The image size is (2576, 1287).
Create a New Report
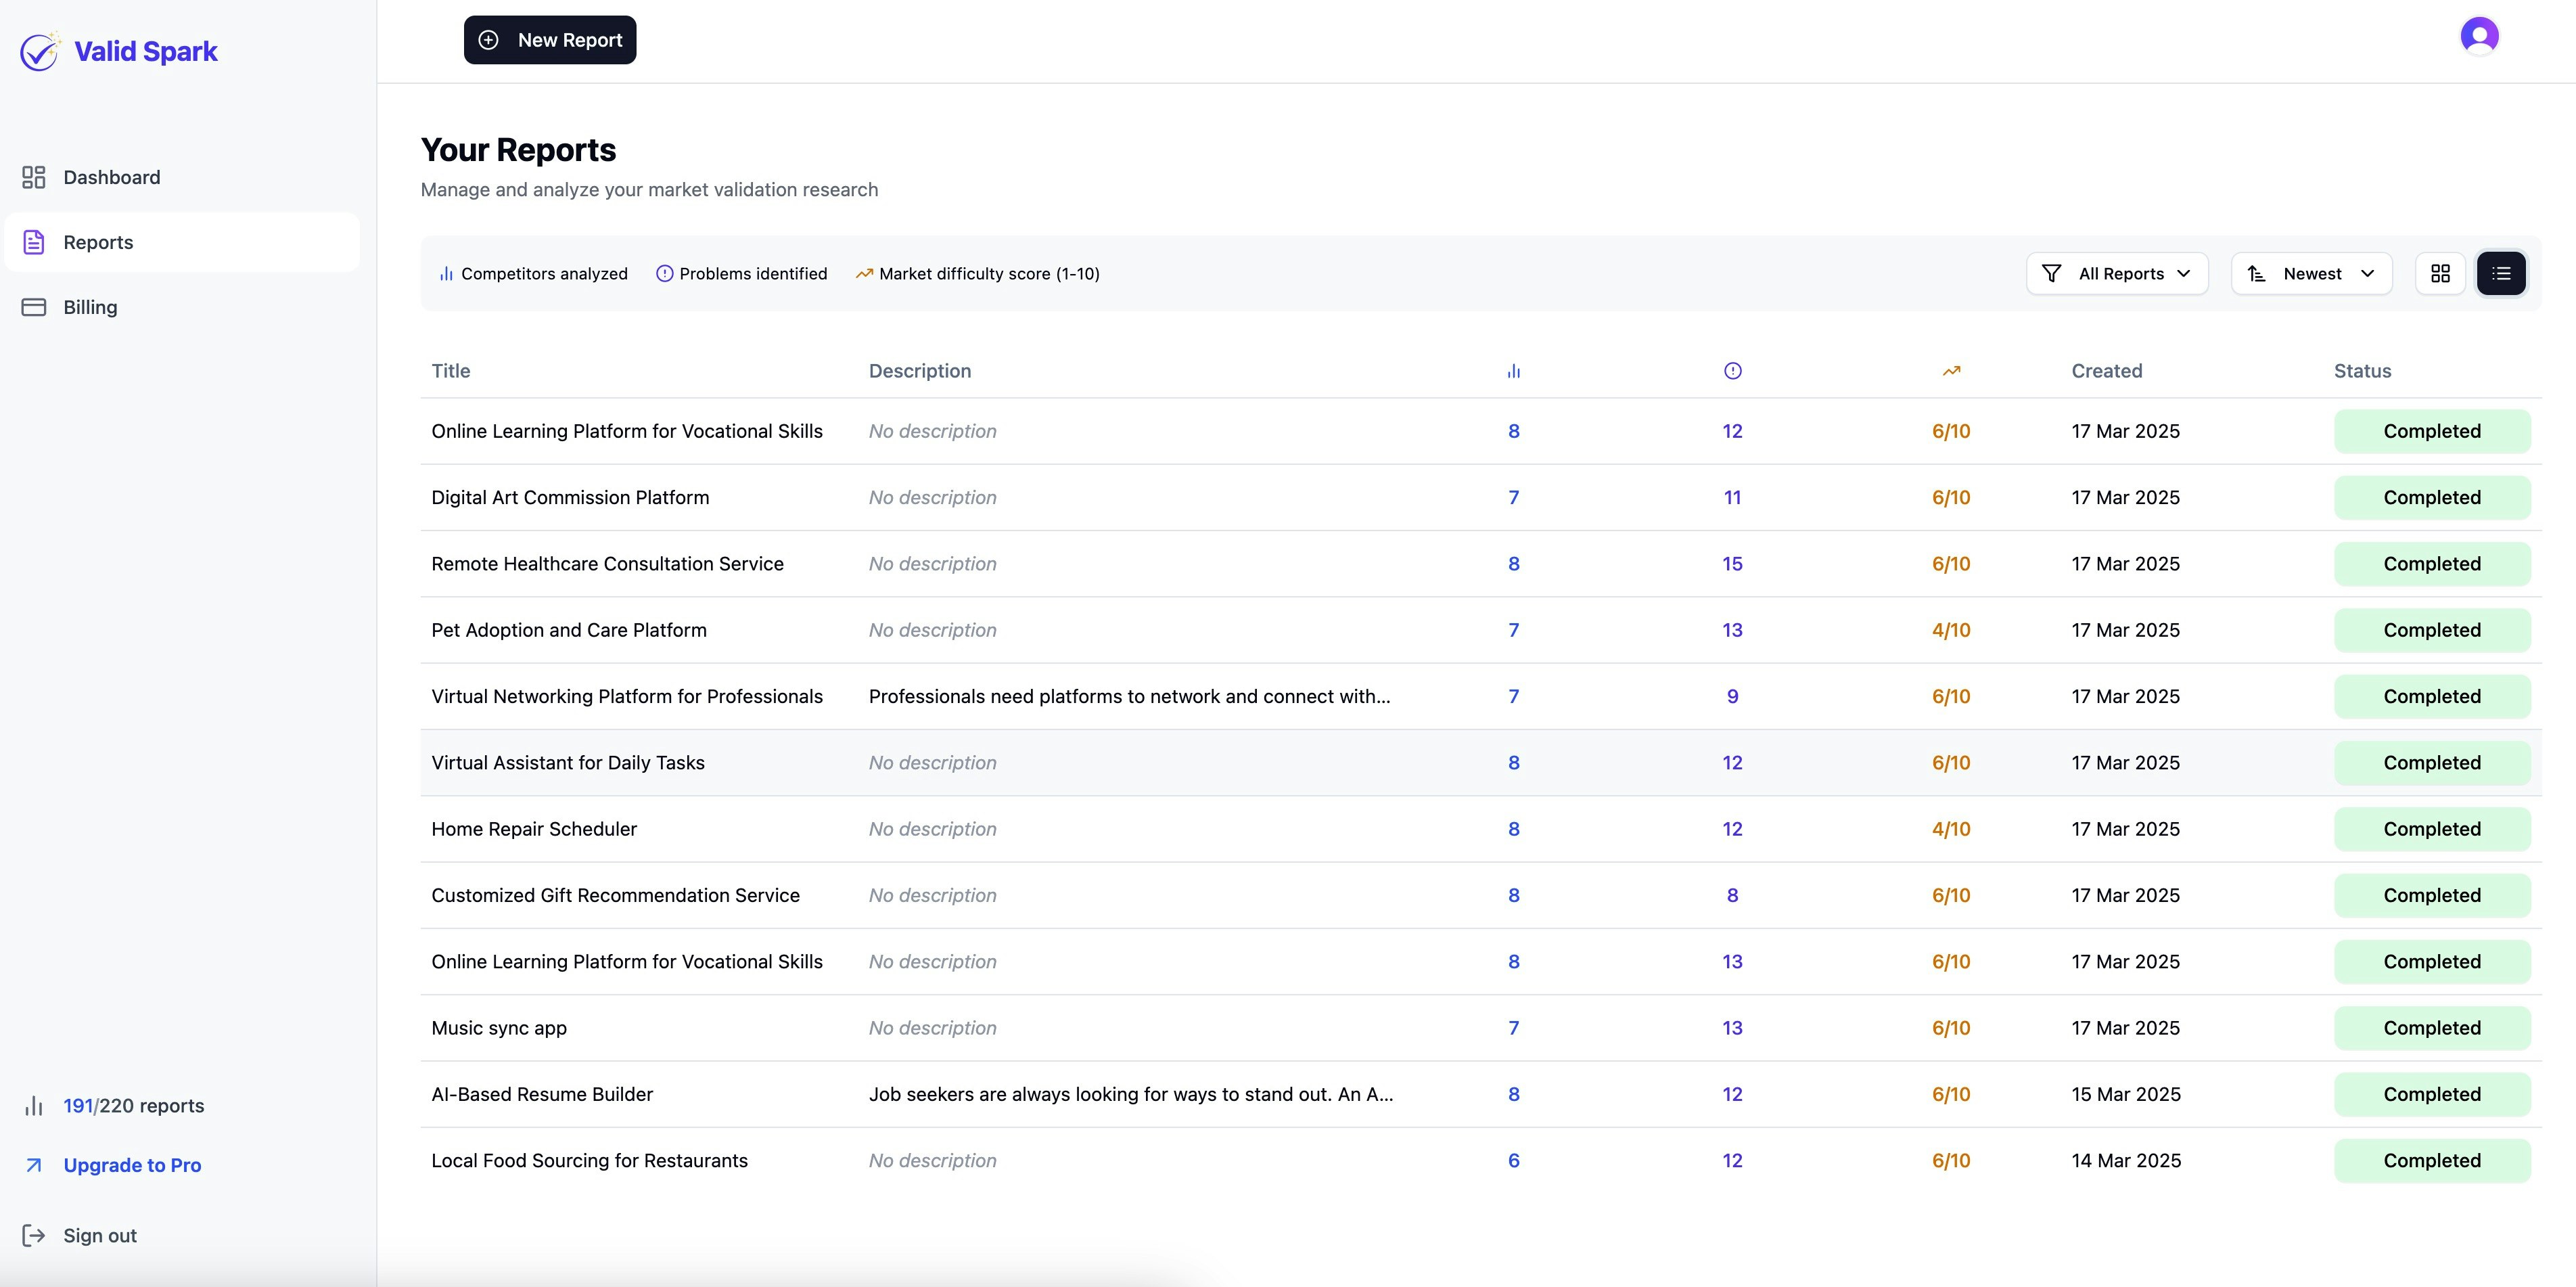(550, 40)
